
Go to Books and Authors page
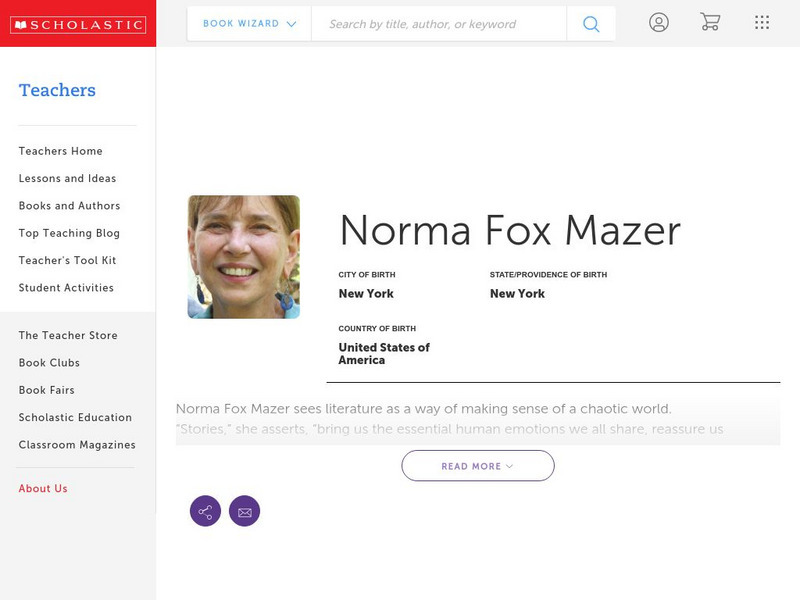[67, 205]
